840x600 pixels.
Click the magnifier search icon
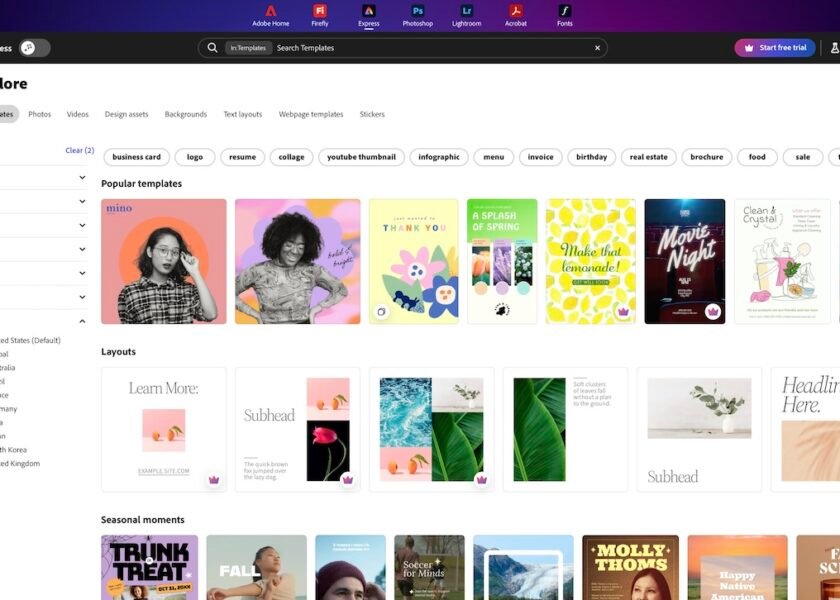click(212, 48)
